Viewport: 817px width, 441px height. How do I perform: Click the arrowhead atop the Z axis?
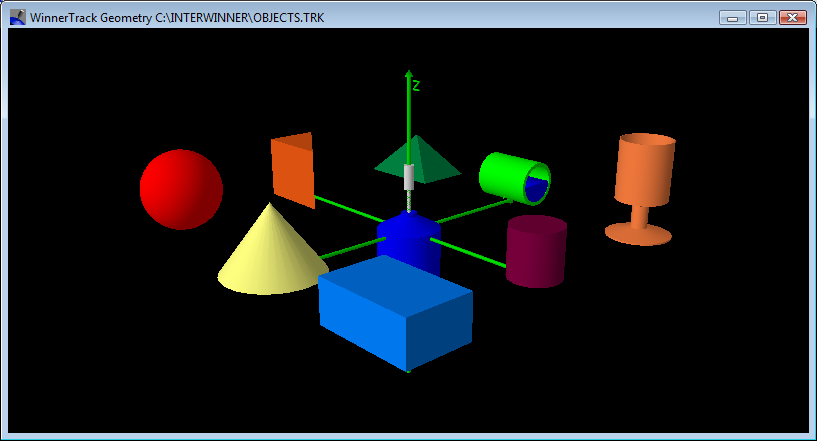408,74
